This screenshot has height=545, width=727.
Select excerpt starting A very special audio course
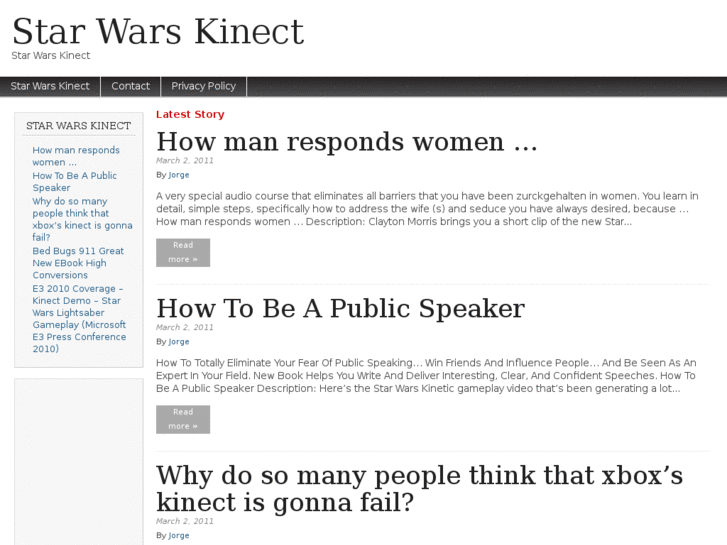427,209
